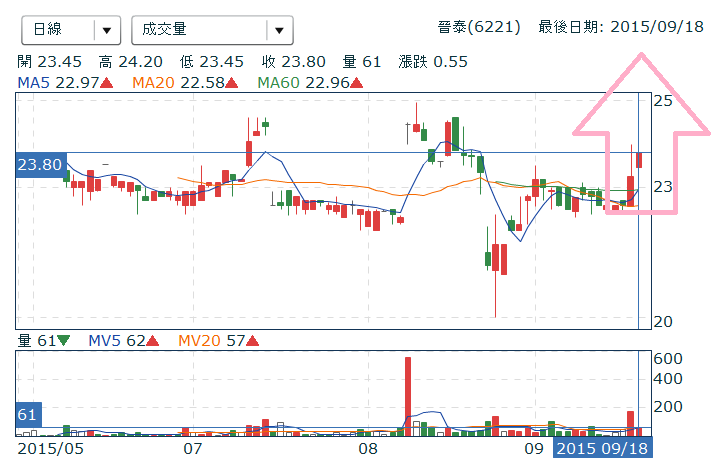Click the MA60 22.96 legend entry
This screenshot has height=466, width=711.
pyautogui.click(x=303, y=83)
